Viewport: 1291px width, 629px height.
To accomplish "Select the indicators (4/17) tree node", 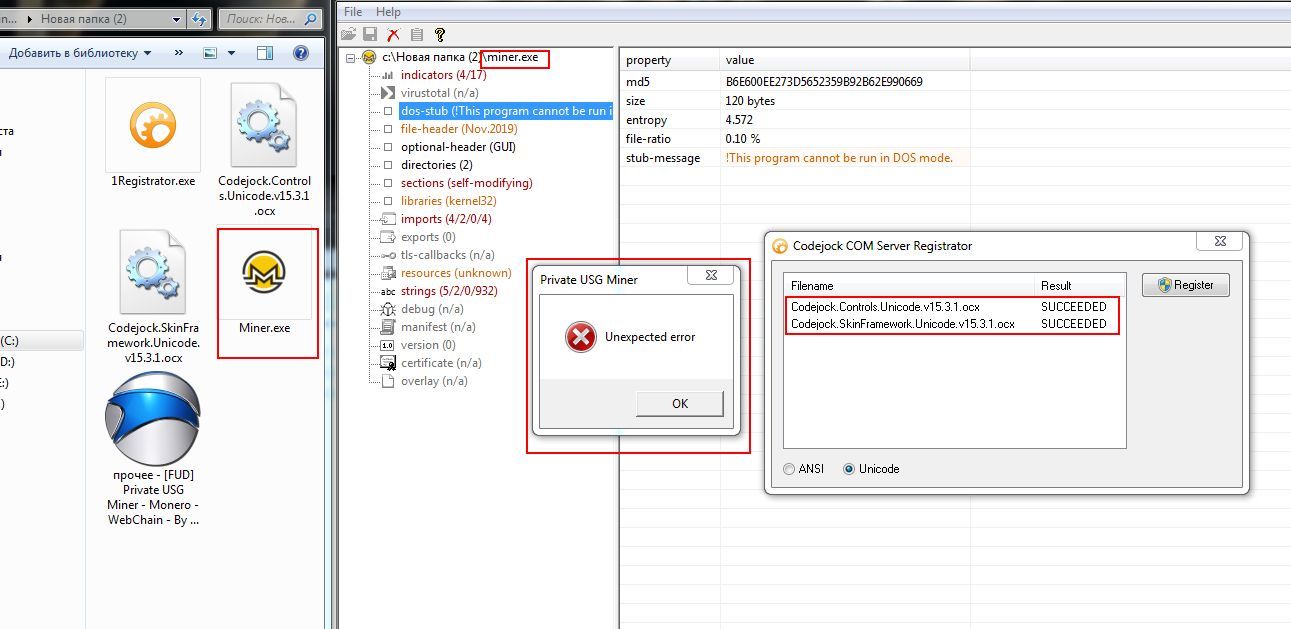I will [443, 75].
